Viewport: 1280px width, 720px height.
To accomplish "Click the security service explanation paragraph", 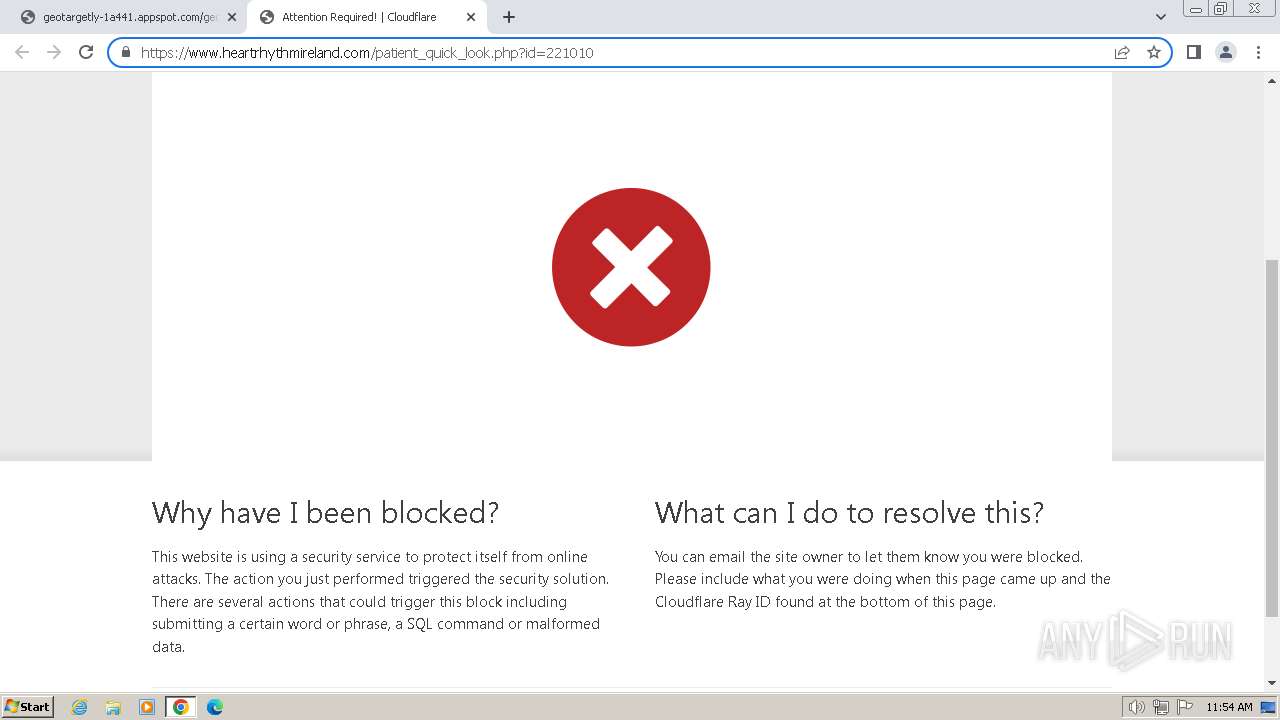I will point(381,601).
